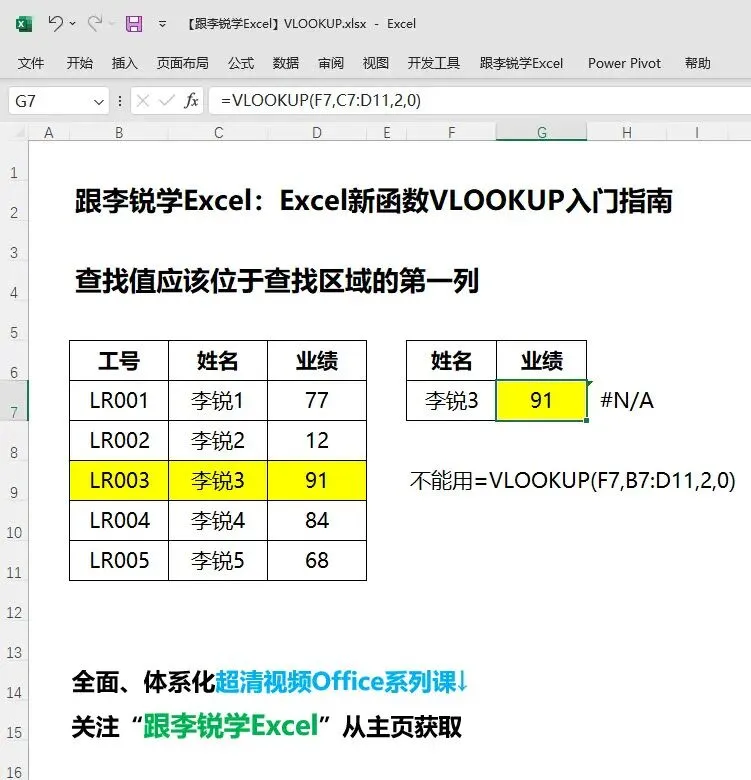This screenshot has height=780, width=751.
Task: Select column E header
Action: [x=386, y=132]
